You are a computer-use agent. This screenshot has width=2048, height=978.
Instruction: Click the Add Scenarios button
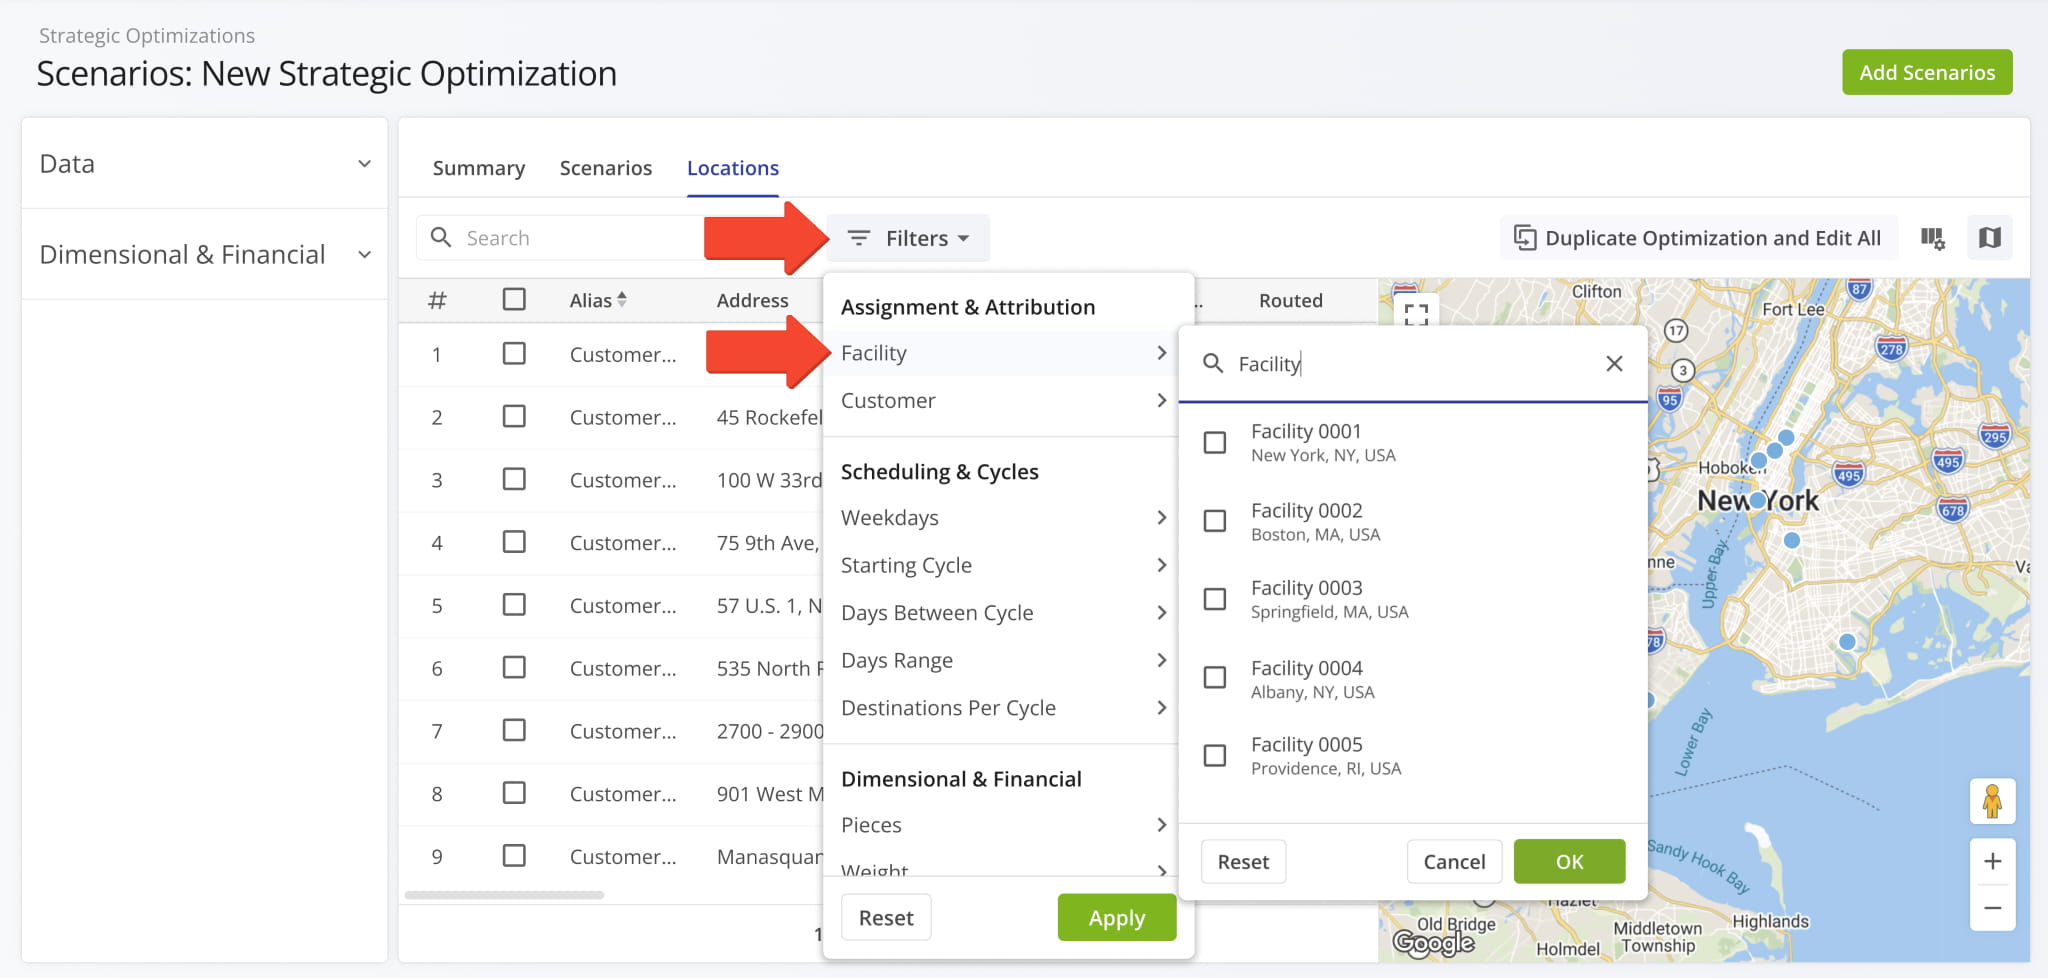[x=1926, y=73]
